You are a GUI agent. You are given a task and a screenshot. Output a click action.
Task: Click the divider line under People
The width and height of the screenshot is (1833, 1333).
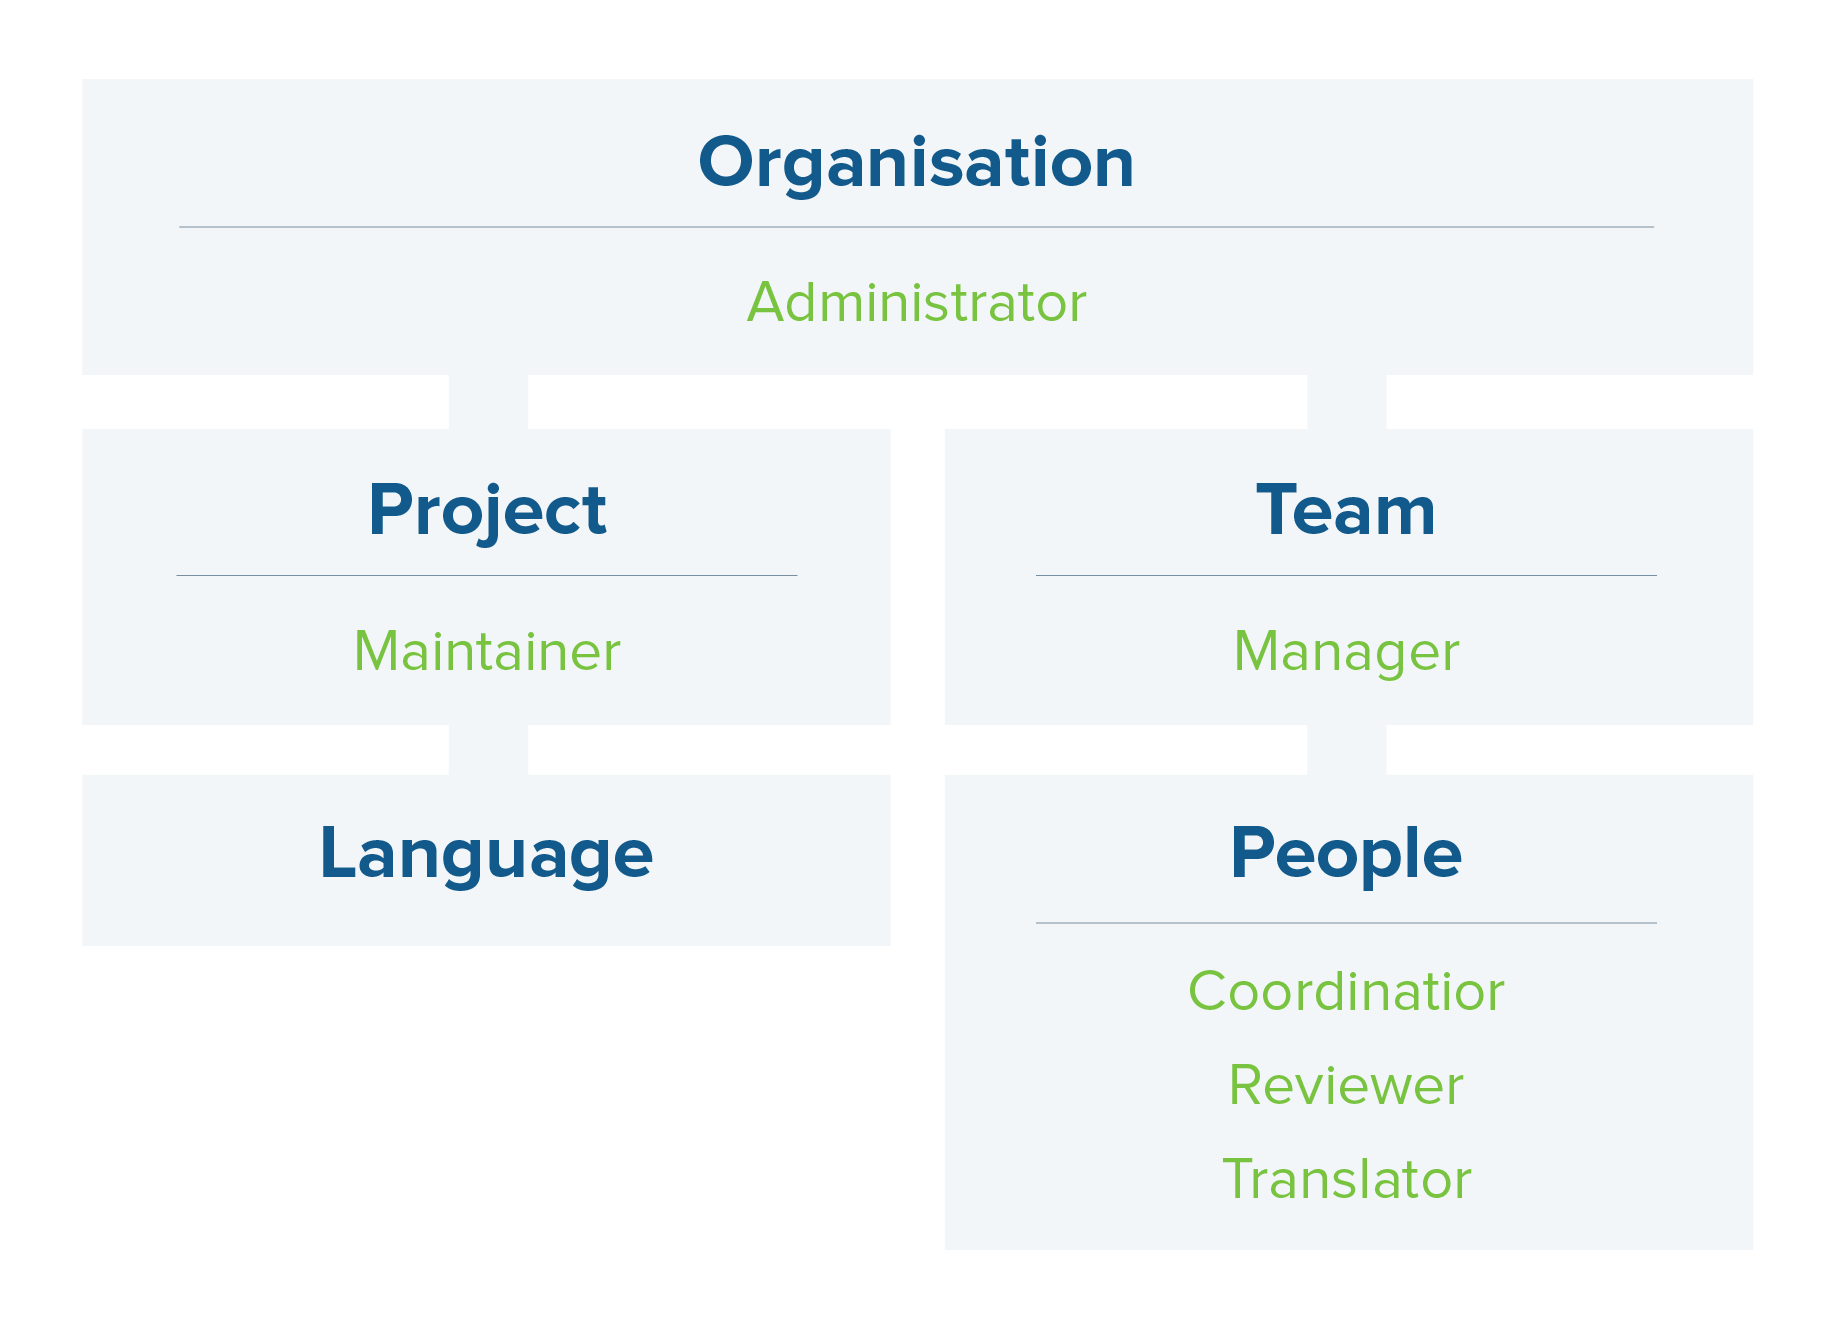1346,922
